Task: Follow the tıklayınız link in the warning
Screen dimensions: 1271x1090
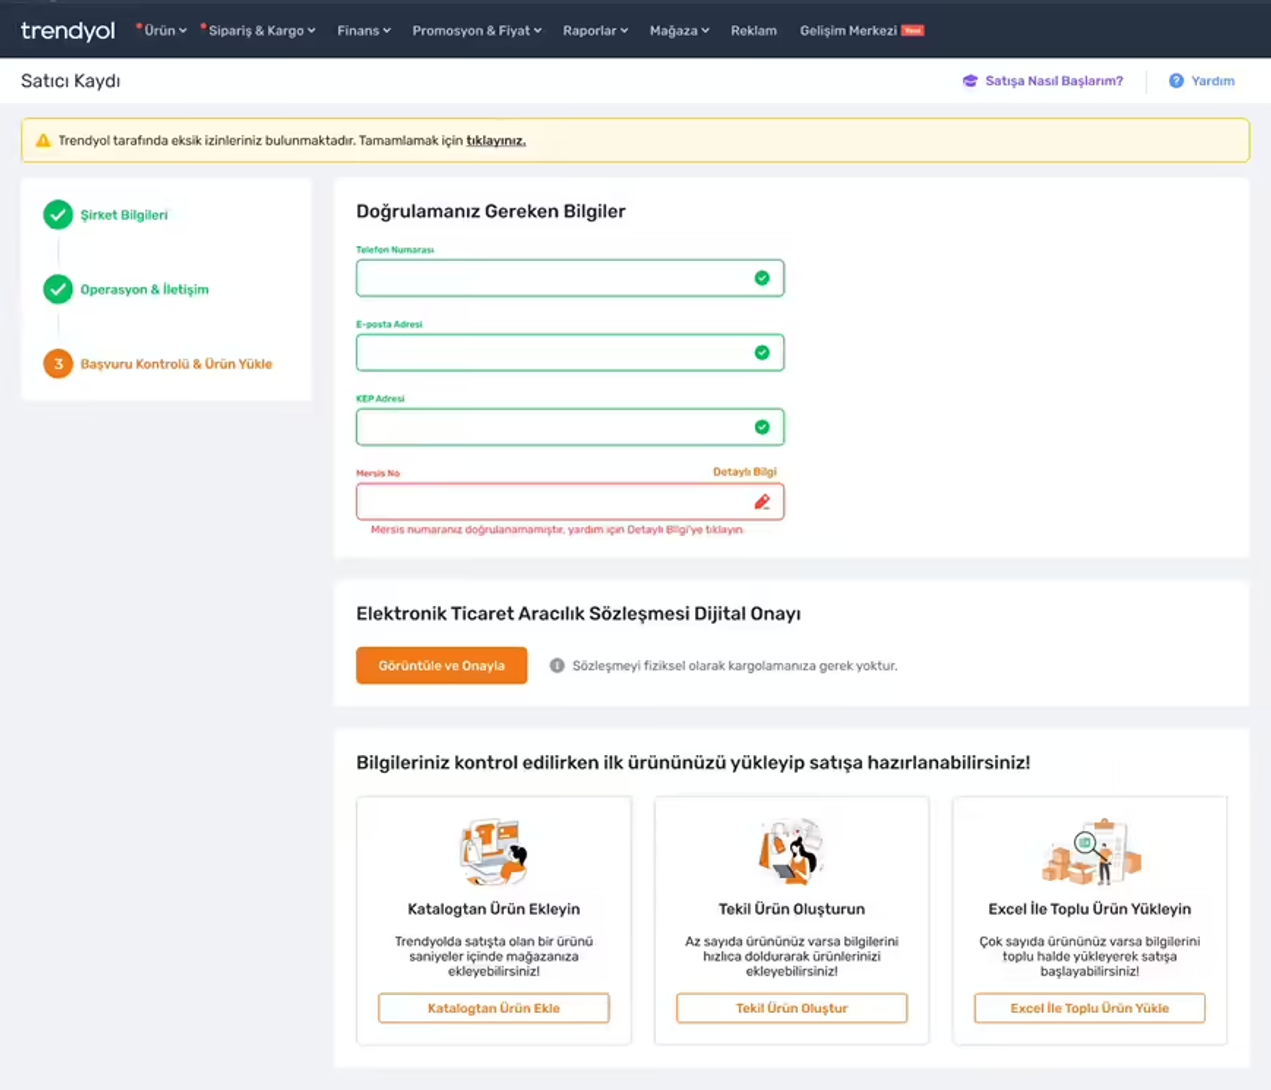Action: click(496, 141)
